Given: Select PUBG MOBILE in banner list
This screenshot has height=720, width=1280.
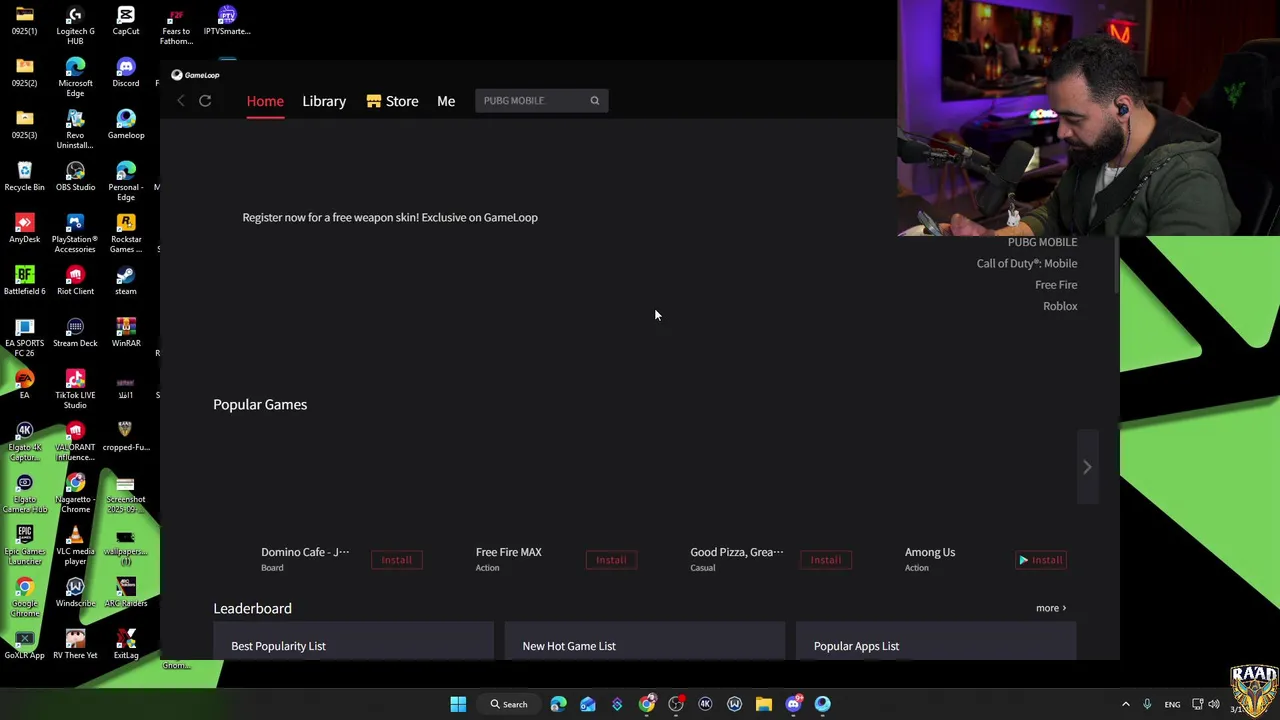Looking at the screenshot, I should pyautogui.click(x=1042, y=242).
